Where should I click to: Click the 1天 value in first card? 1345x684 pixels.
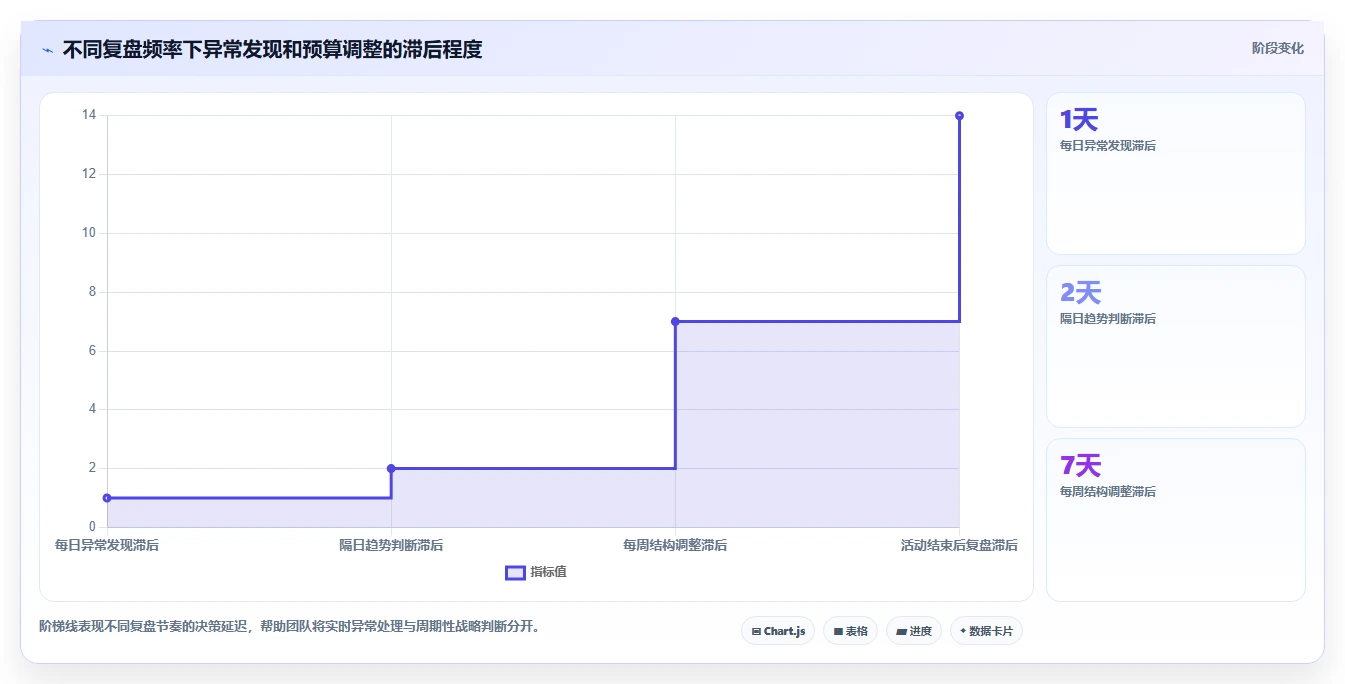pyautogui.click(x=1079, y=120)
